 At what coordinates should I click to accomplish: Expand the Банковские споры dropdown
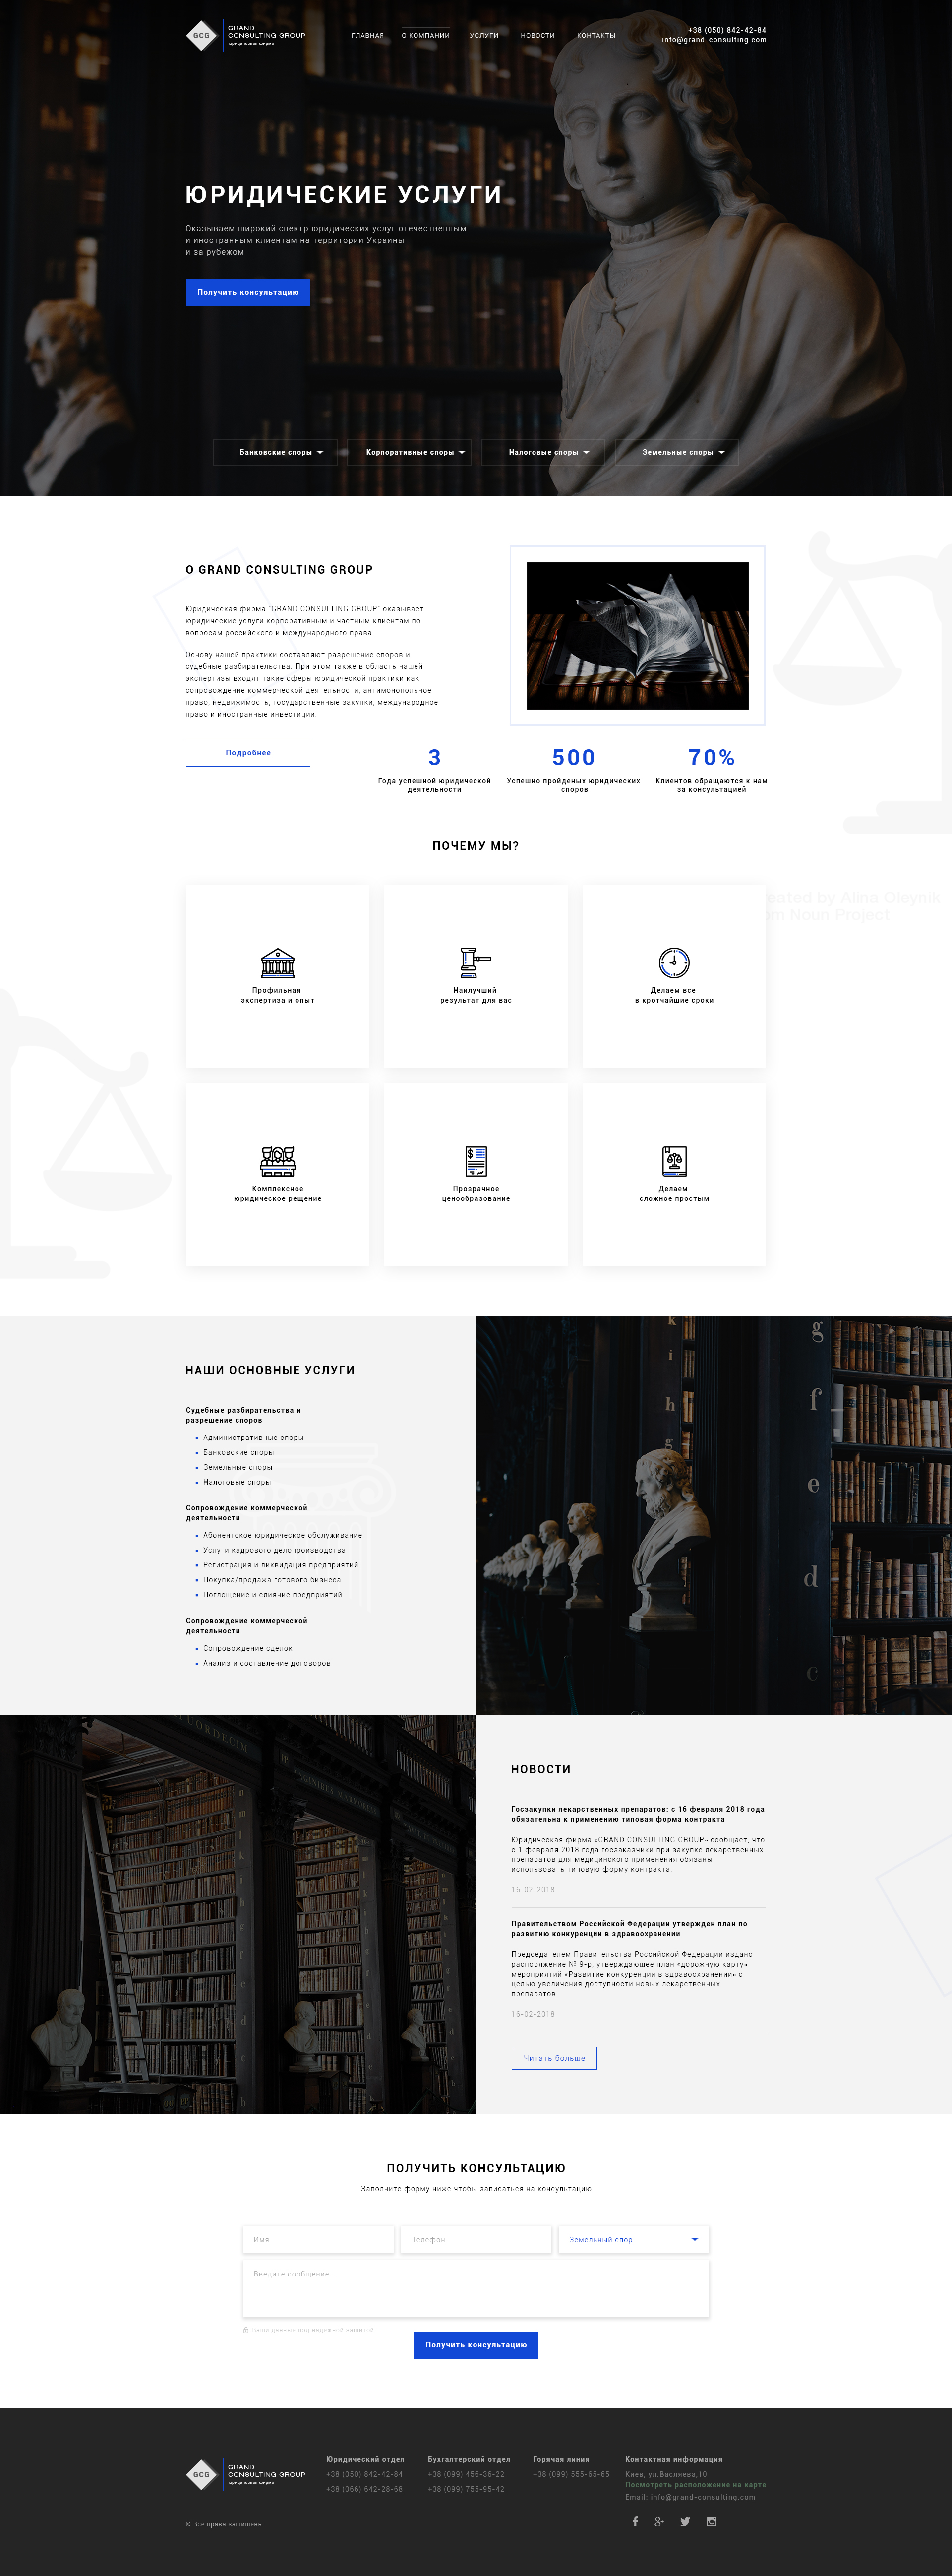tap(275, 452)
